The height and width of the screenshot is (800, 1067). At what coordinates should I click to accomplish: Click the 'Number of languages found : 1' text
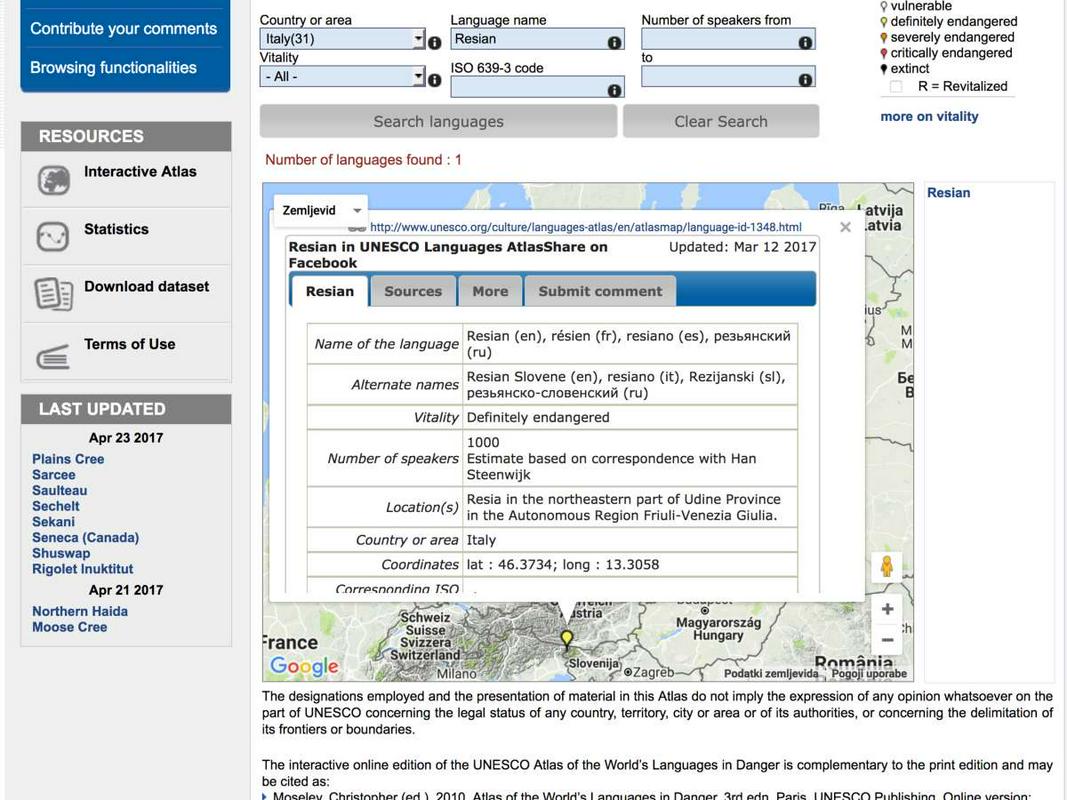click(363, 160)
